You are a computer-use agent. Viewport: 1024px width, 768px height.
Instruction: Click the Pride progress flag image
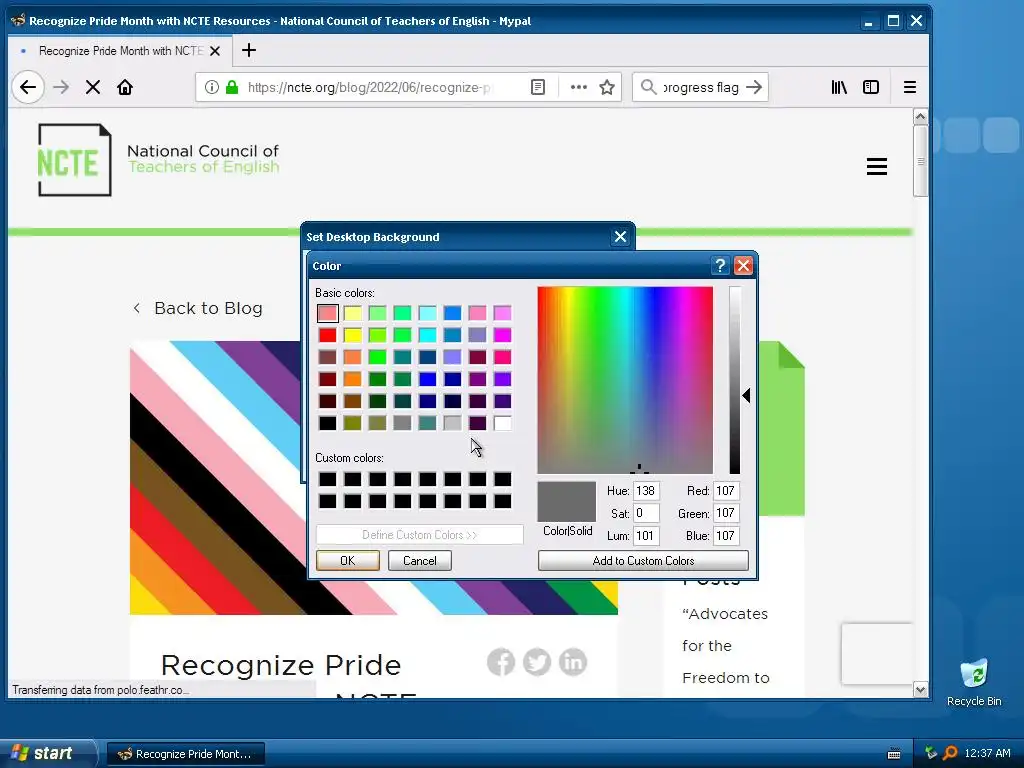pos(215,477)
